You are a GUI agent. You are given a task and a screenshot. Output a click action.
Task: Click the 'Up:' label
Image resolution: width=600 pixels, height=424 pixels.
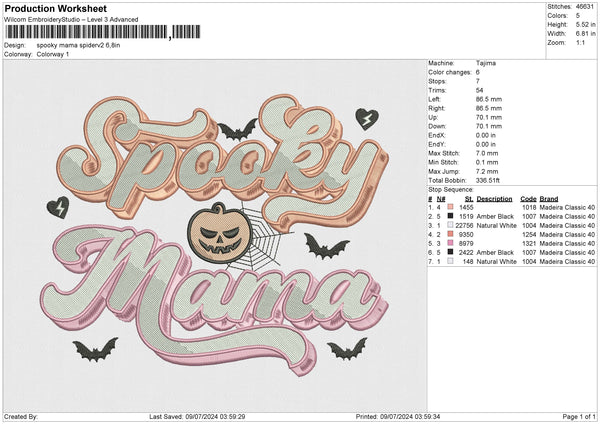[x=433, y=117]
